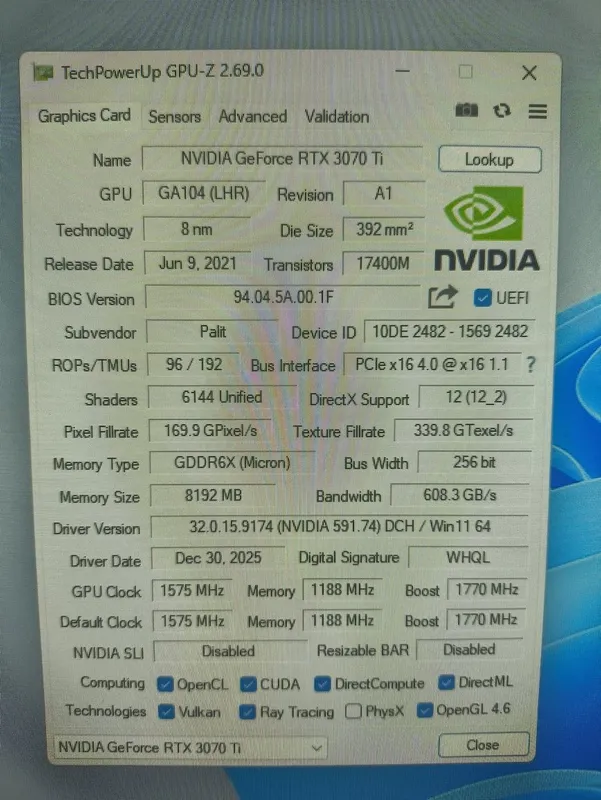The image size is (601, 800).
Task: Click the Texture Fillrate value 339.8 GTexel/s
Action: tap(463, 431)
